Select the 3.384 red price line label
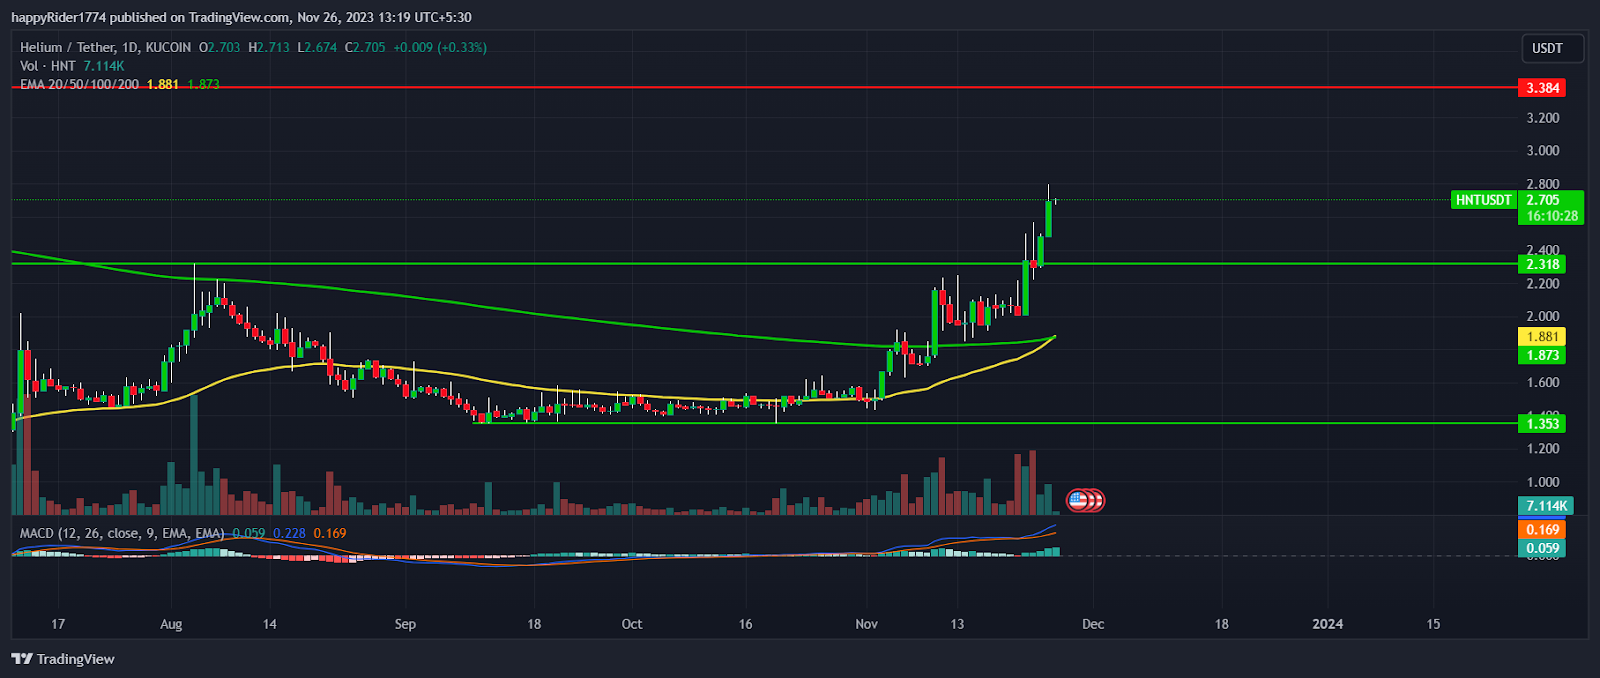1600x678 pixels. [x=1543, y=88]
